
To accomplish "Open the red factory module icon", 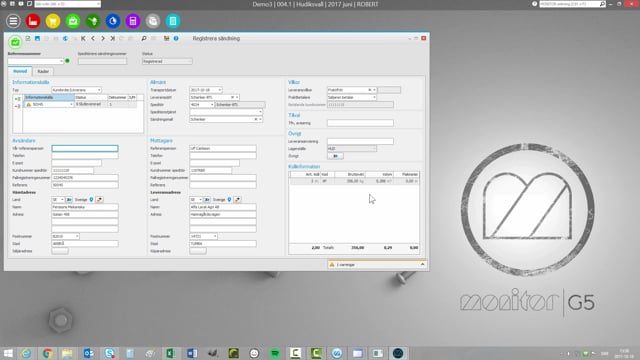I will pyautogui.click(x=33, y=21).
